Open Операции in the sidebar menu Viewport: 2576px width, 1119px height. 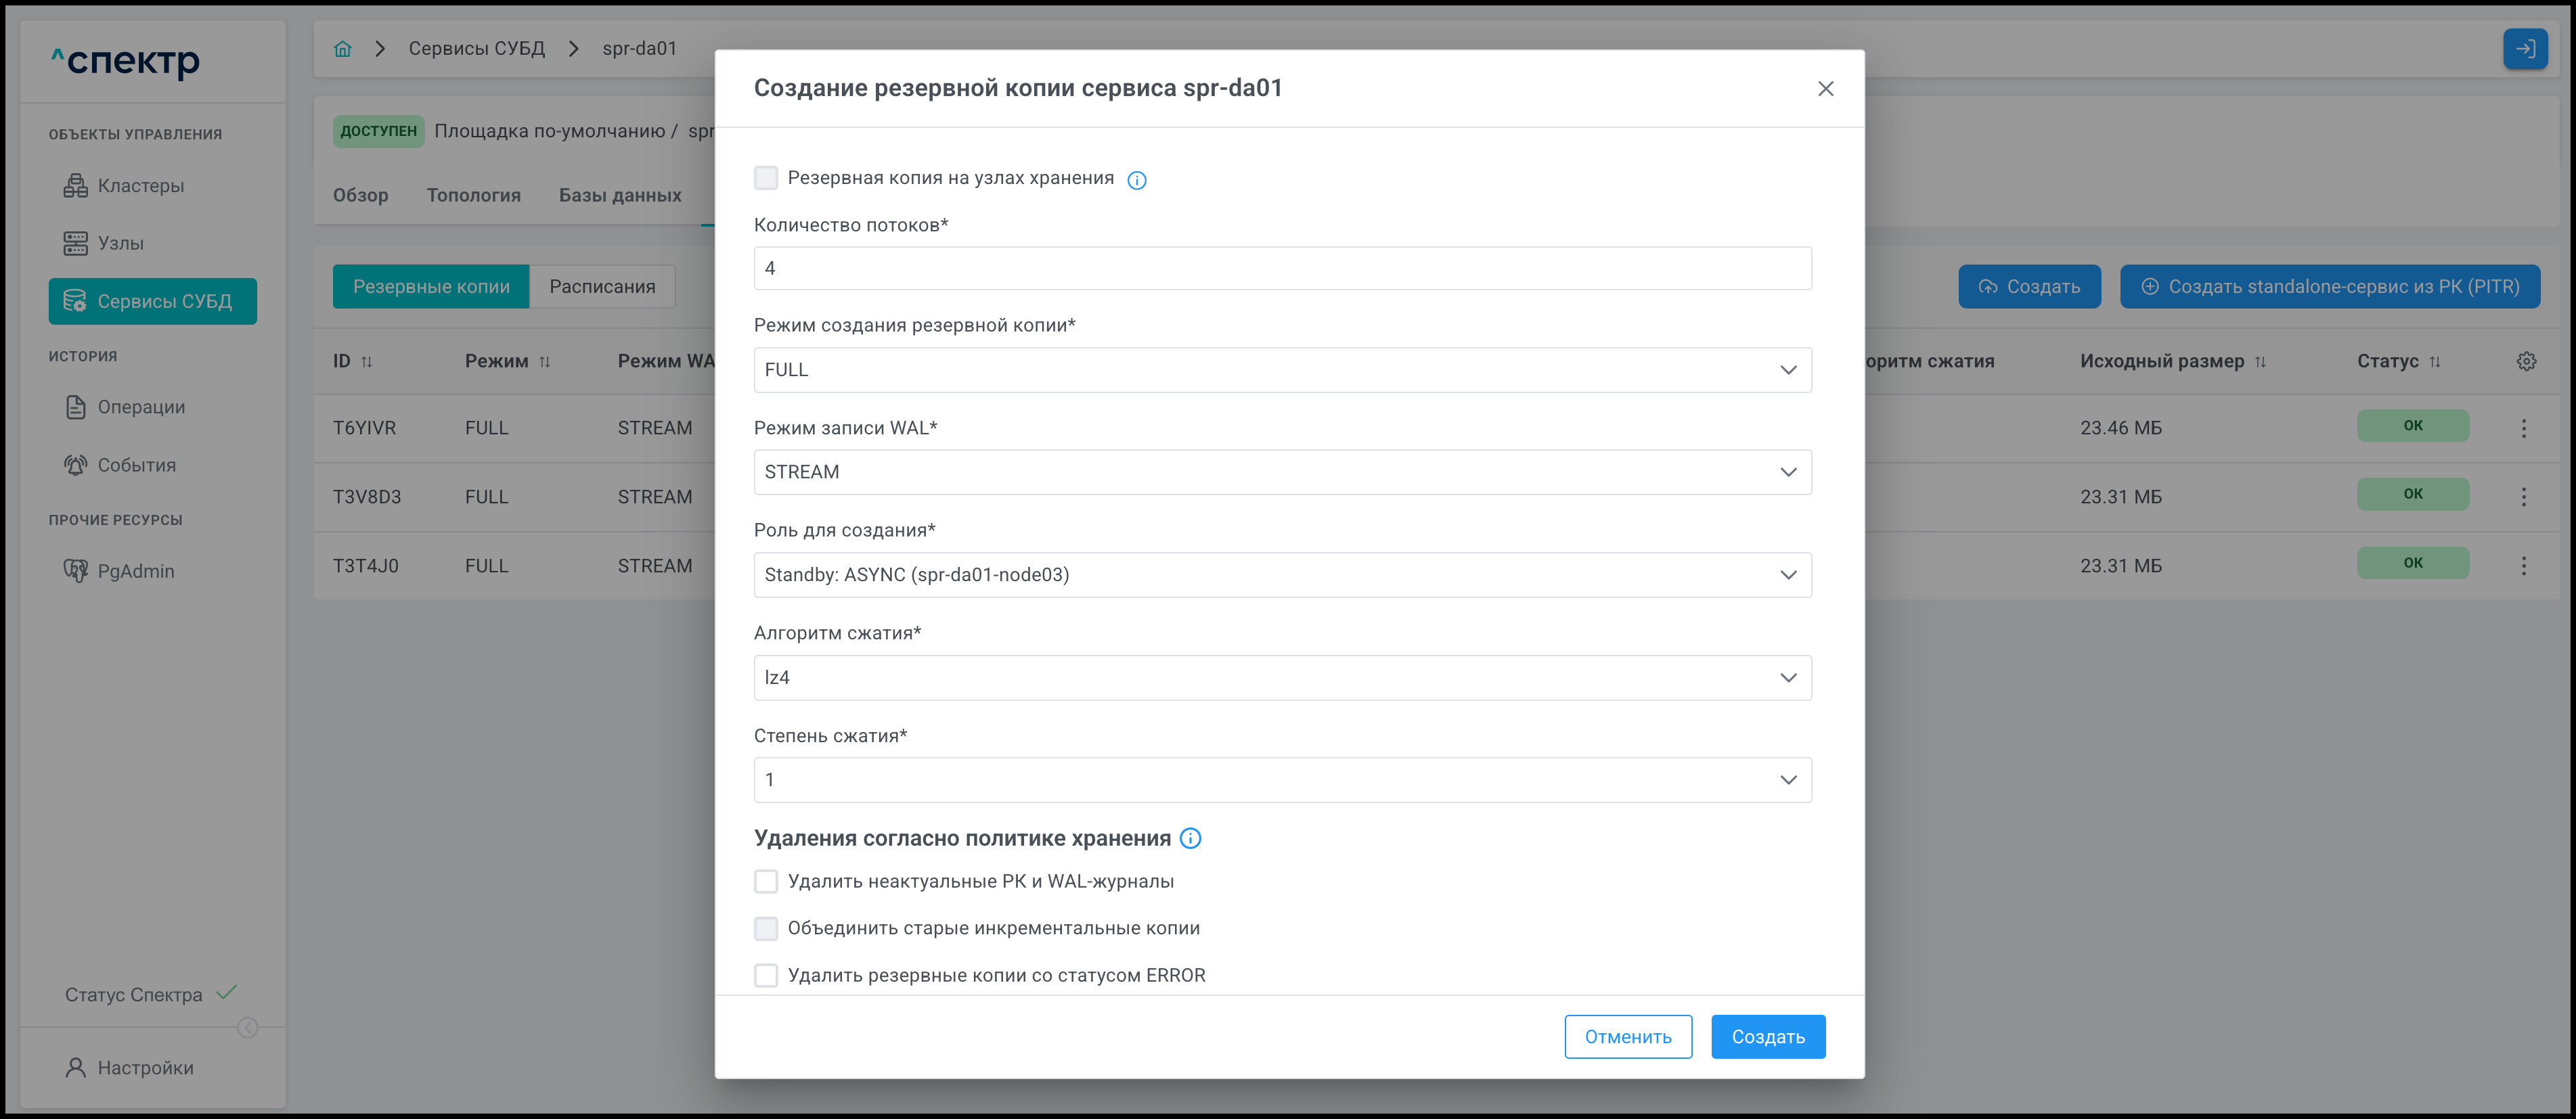(140, 407)
